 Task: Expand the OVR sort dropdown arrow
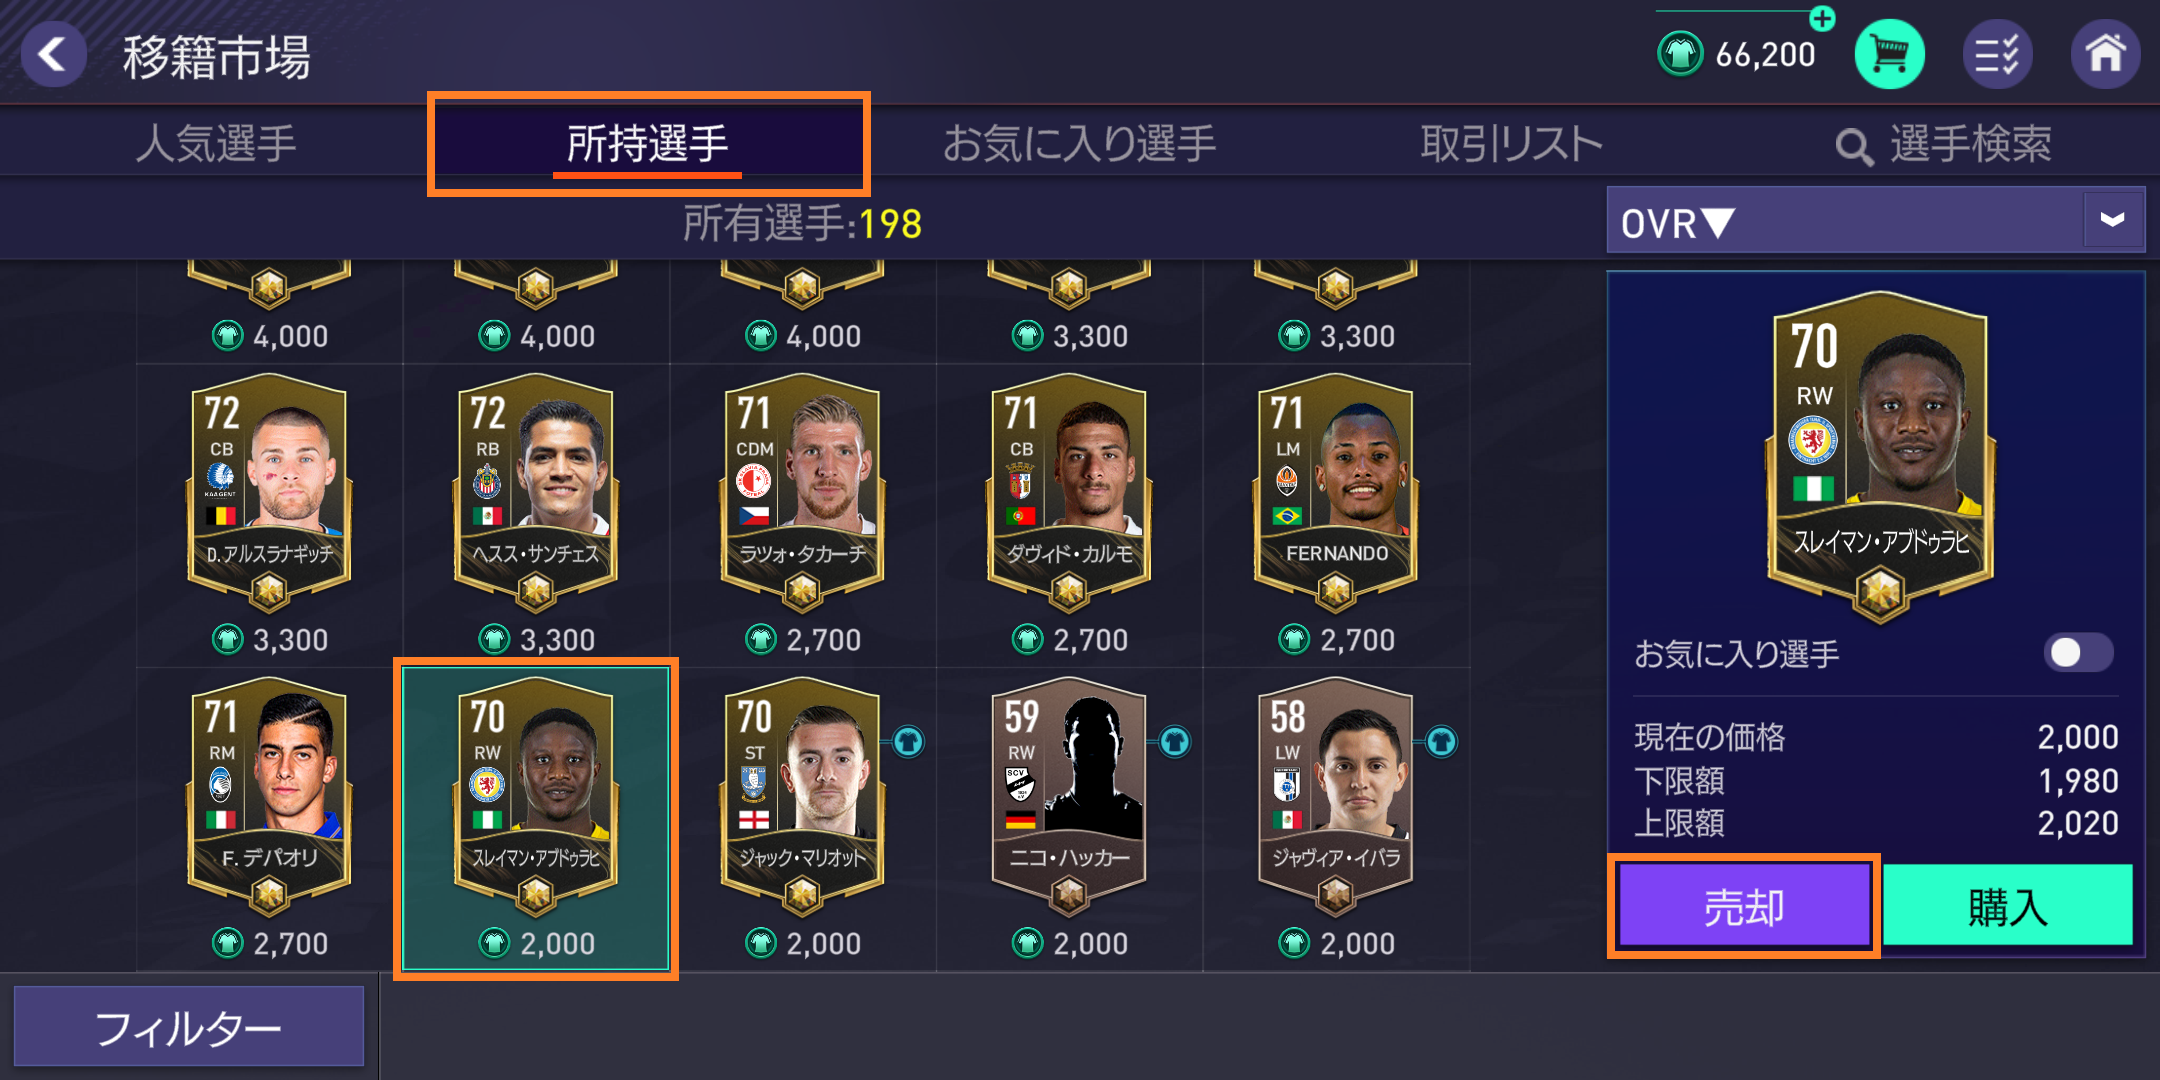tap(2112, 220)
